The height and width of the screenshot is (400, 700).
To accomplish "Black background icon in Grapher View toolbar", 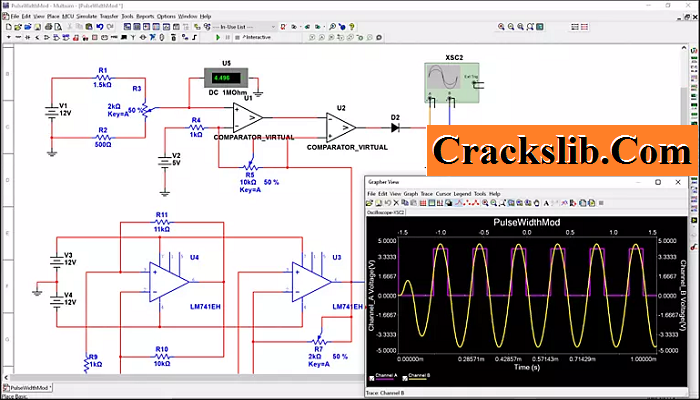I will 449,203.
